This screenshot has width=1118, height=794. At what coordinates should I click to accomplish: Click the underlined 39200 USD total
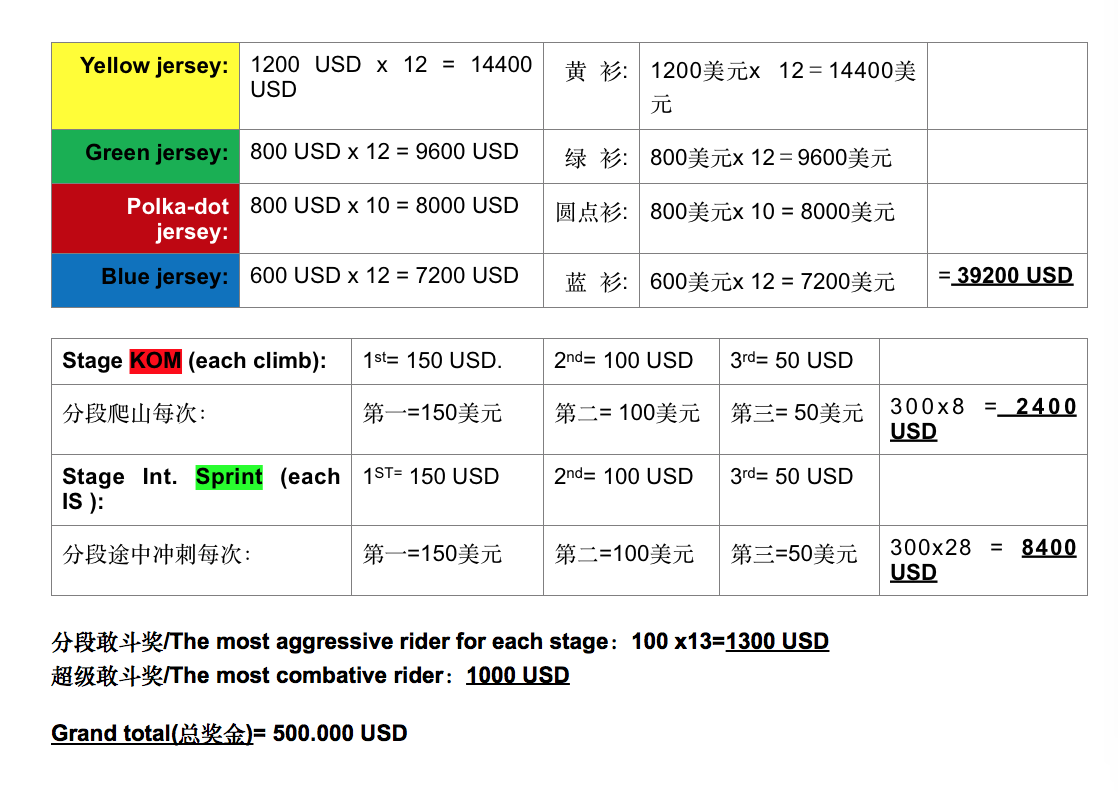point(1012,276)
